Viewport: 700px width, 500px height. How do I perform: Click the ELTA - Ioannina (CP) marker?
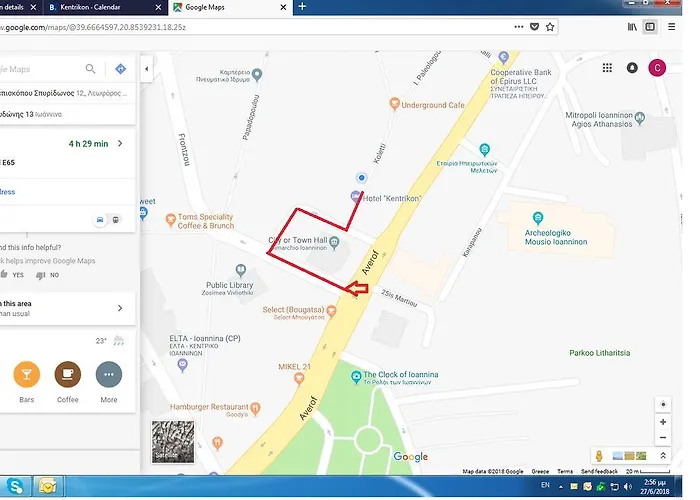point(183,366)
